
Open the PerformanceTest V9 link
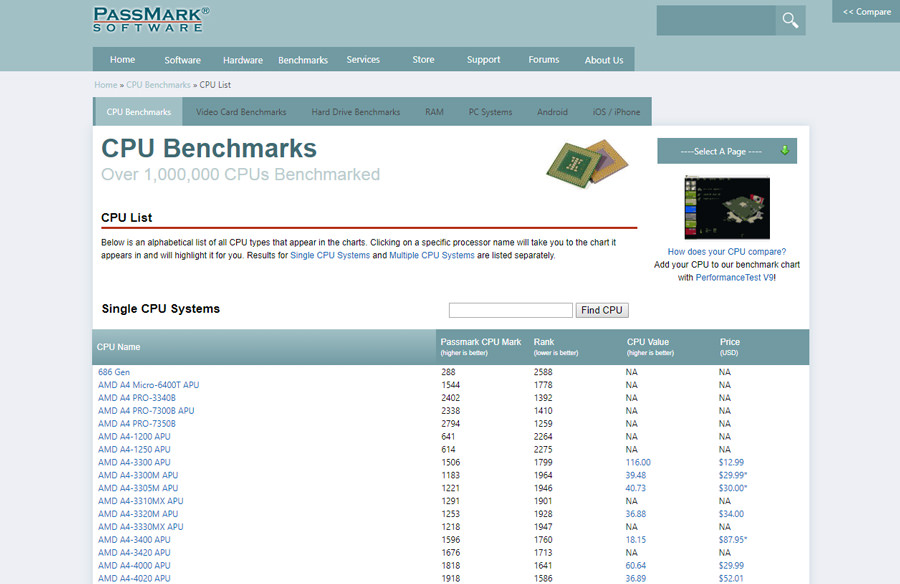(735, 277)
